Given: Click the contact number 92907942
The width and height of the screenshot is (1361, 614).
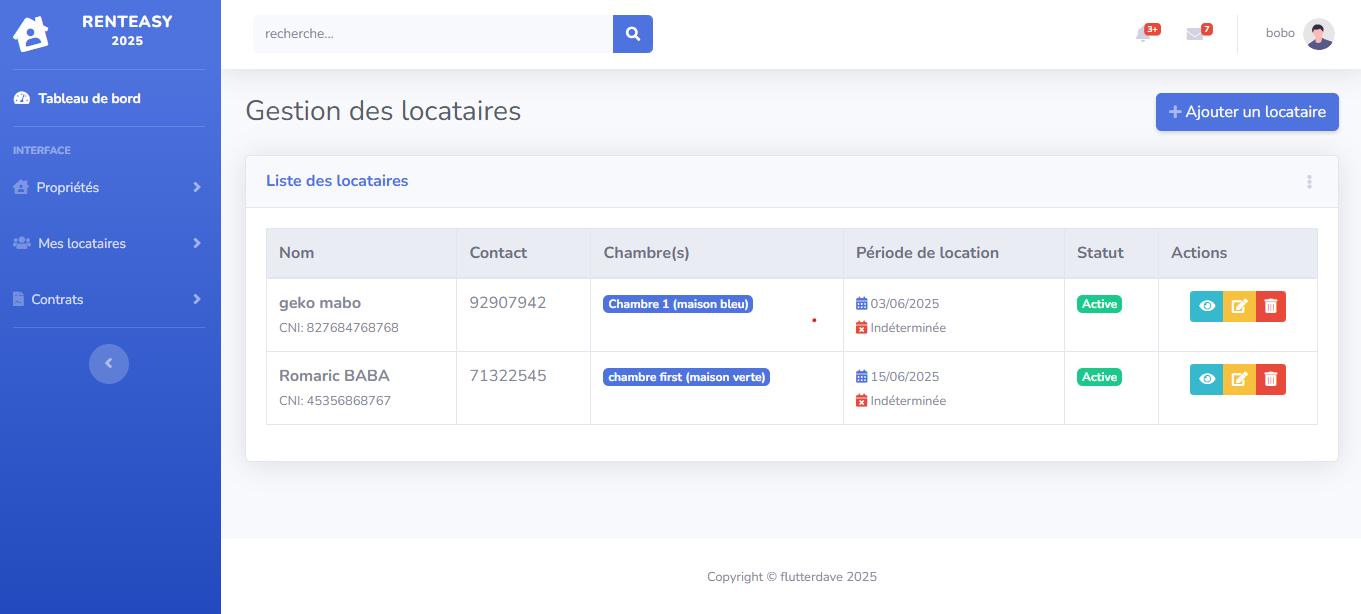Looking at the screenshot, I should [508, 303].
